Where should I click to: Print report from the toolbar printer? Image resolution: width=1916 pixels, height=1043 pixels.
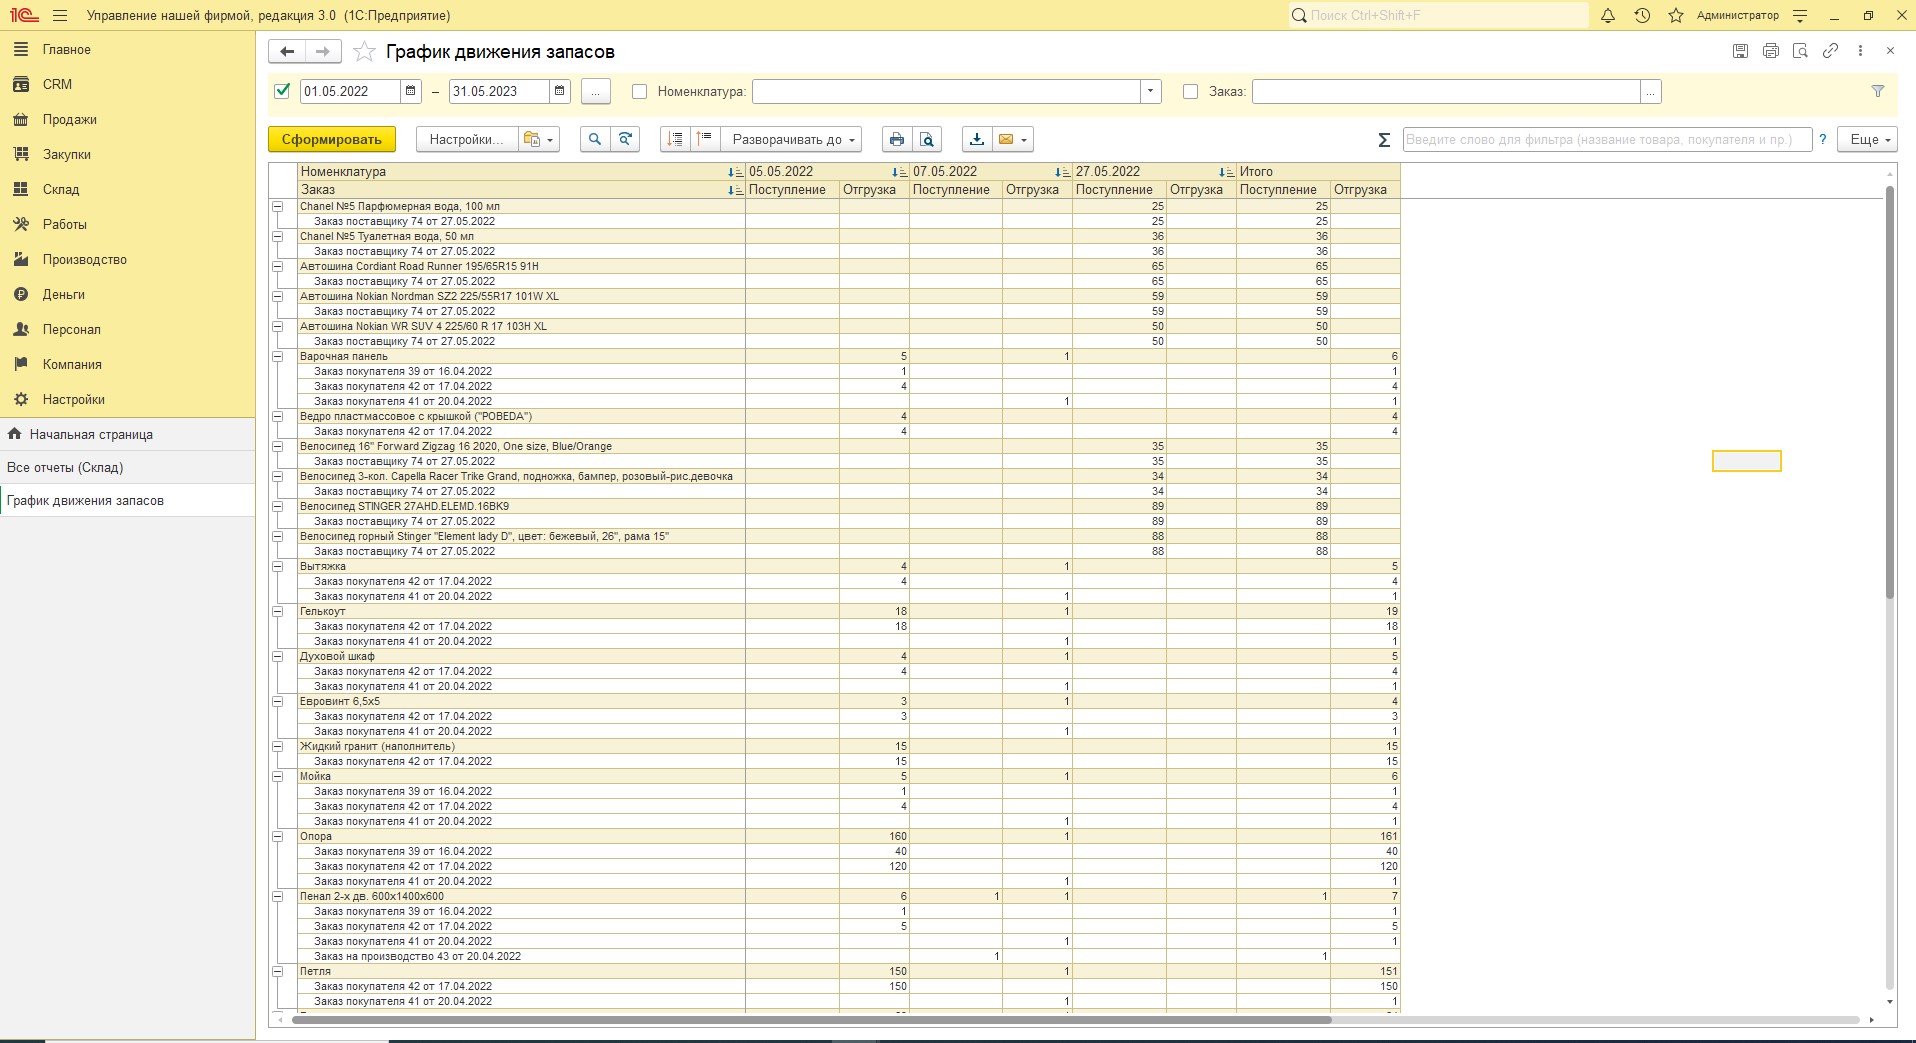(x=897, y=139)
